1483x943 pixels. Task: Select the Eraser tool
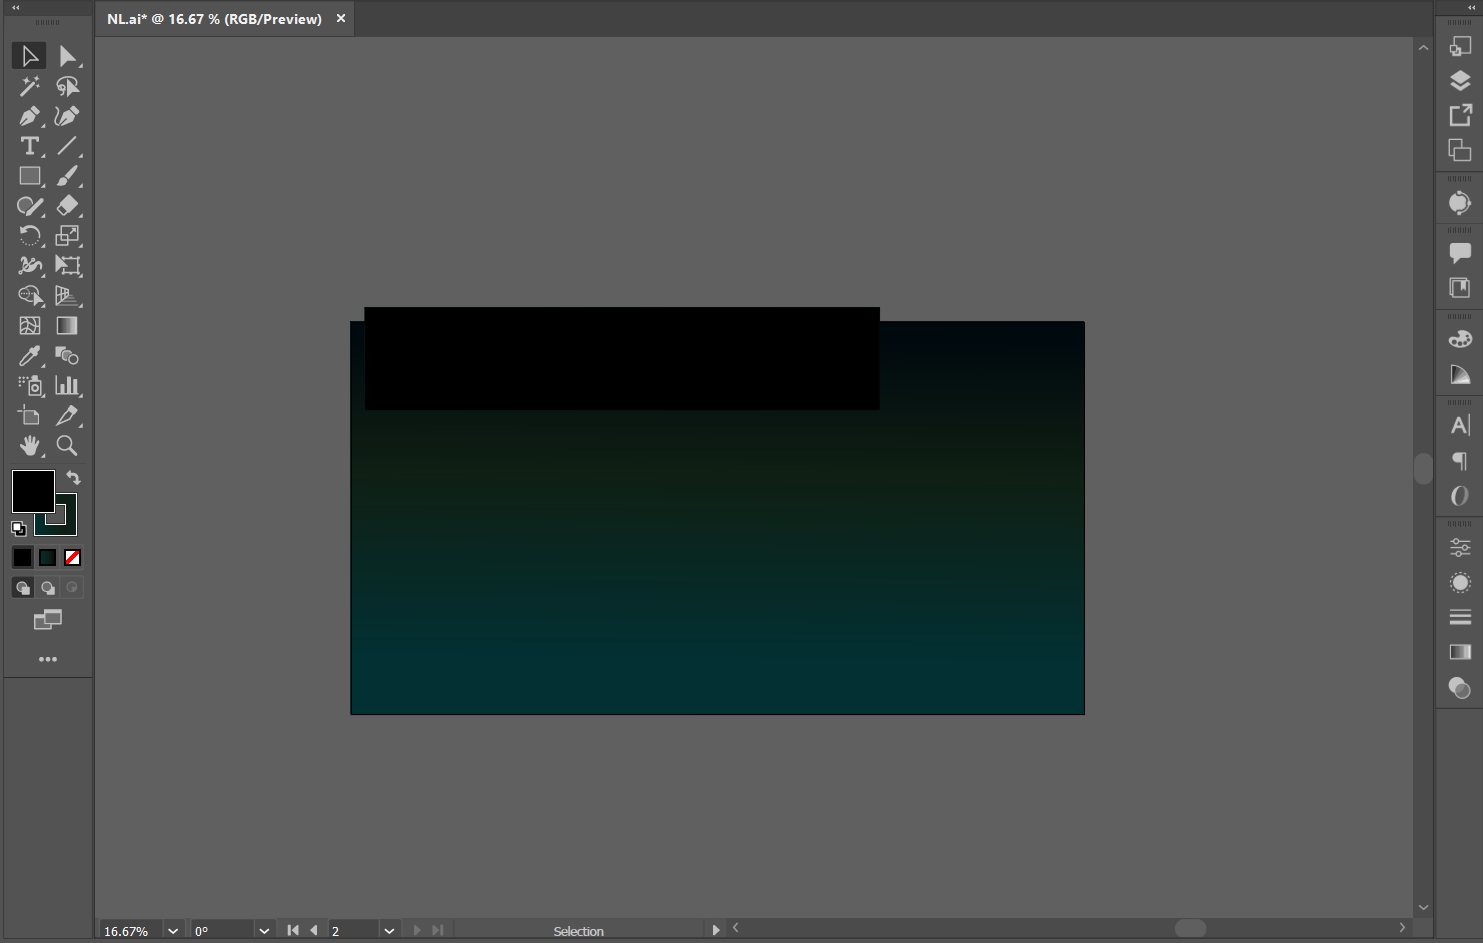point(68,206)
